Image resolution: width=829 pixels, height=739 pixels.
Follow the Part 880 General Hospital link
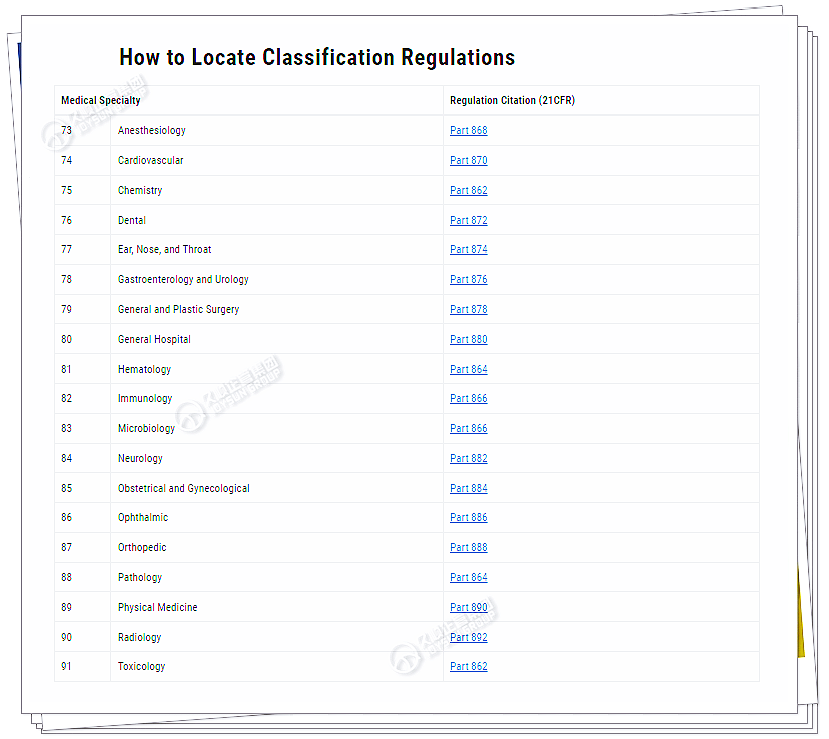tap(468, 340)
